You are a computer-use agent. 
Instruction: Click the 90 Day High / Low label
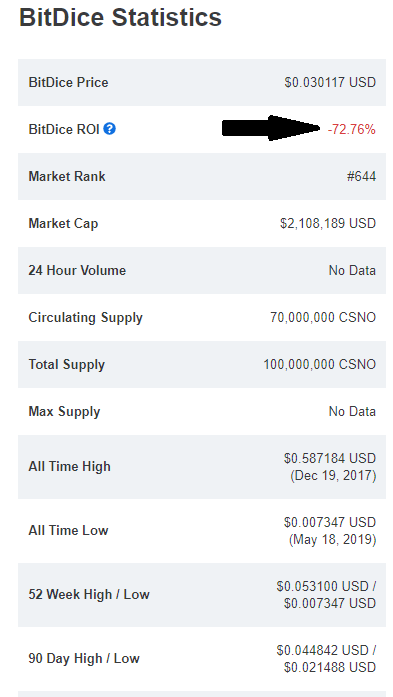click(x=84, y=658)
